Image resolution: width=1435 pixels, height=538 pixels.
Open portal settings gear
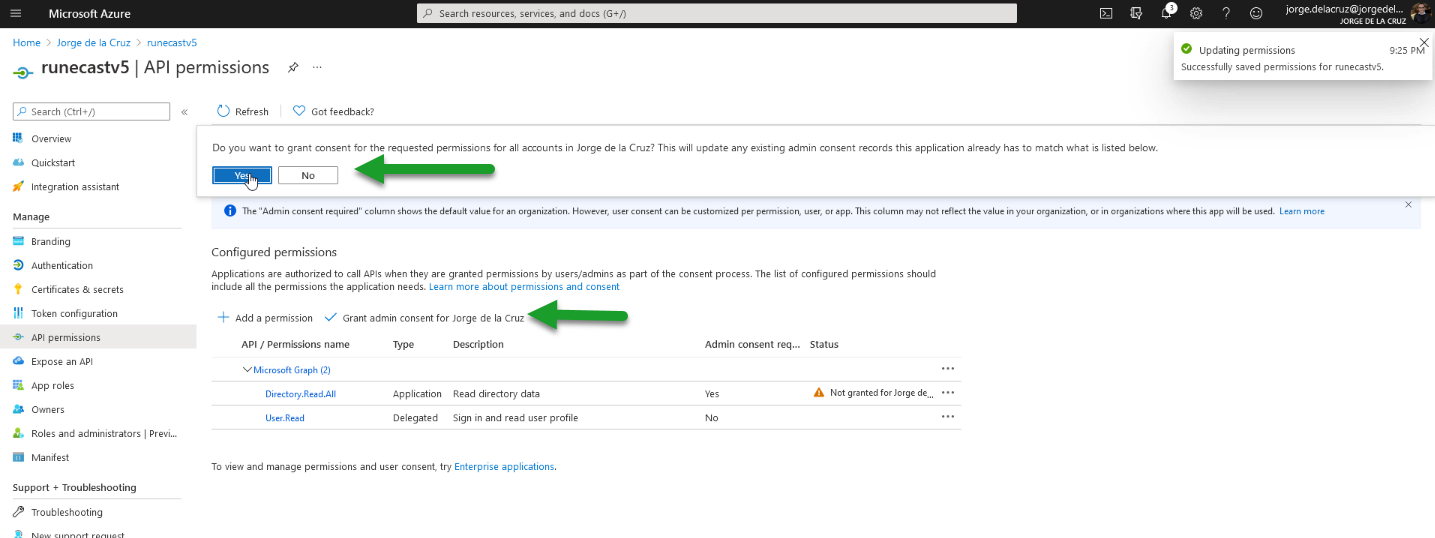pos(1196,13)
